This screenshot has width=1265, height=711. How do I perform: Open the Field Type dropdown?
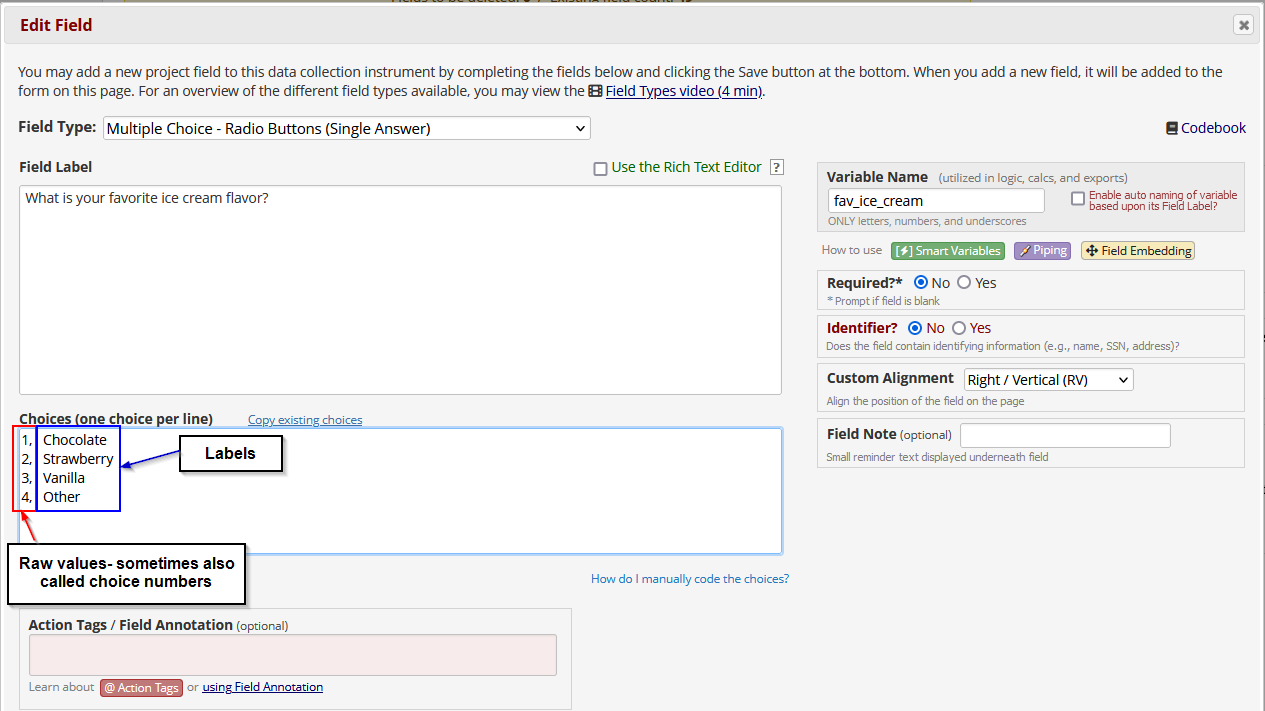pyautogui.click(x=346, y=128)
